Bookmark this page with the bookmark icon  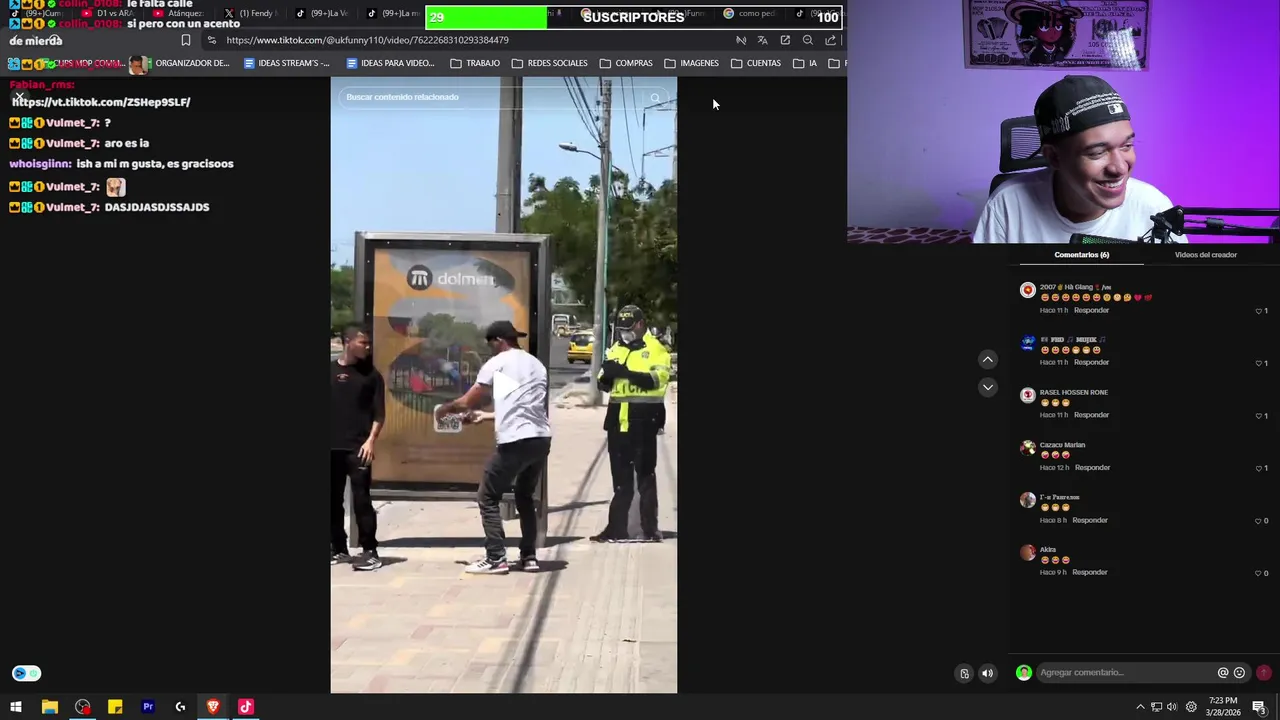click(186, 40)
